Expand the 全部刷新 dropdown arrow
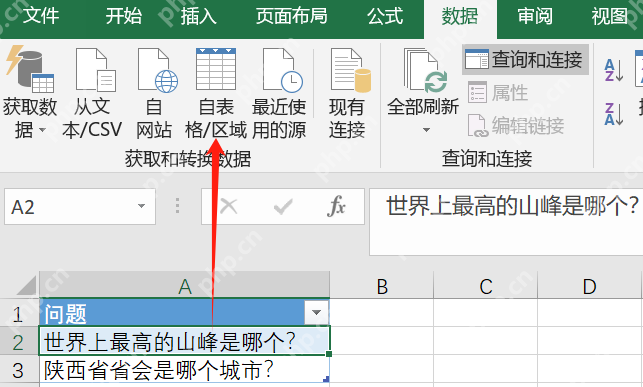This screenshot has width=643, height=387. [x=426, y=130]
